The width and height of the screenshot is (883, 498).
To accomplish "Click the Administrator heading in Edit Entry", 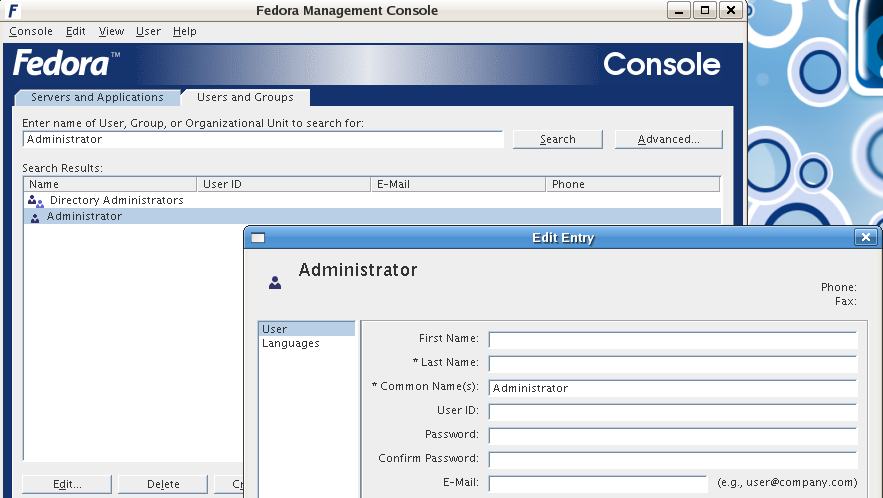I will coord(358,270).
